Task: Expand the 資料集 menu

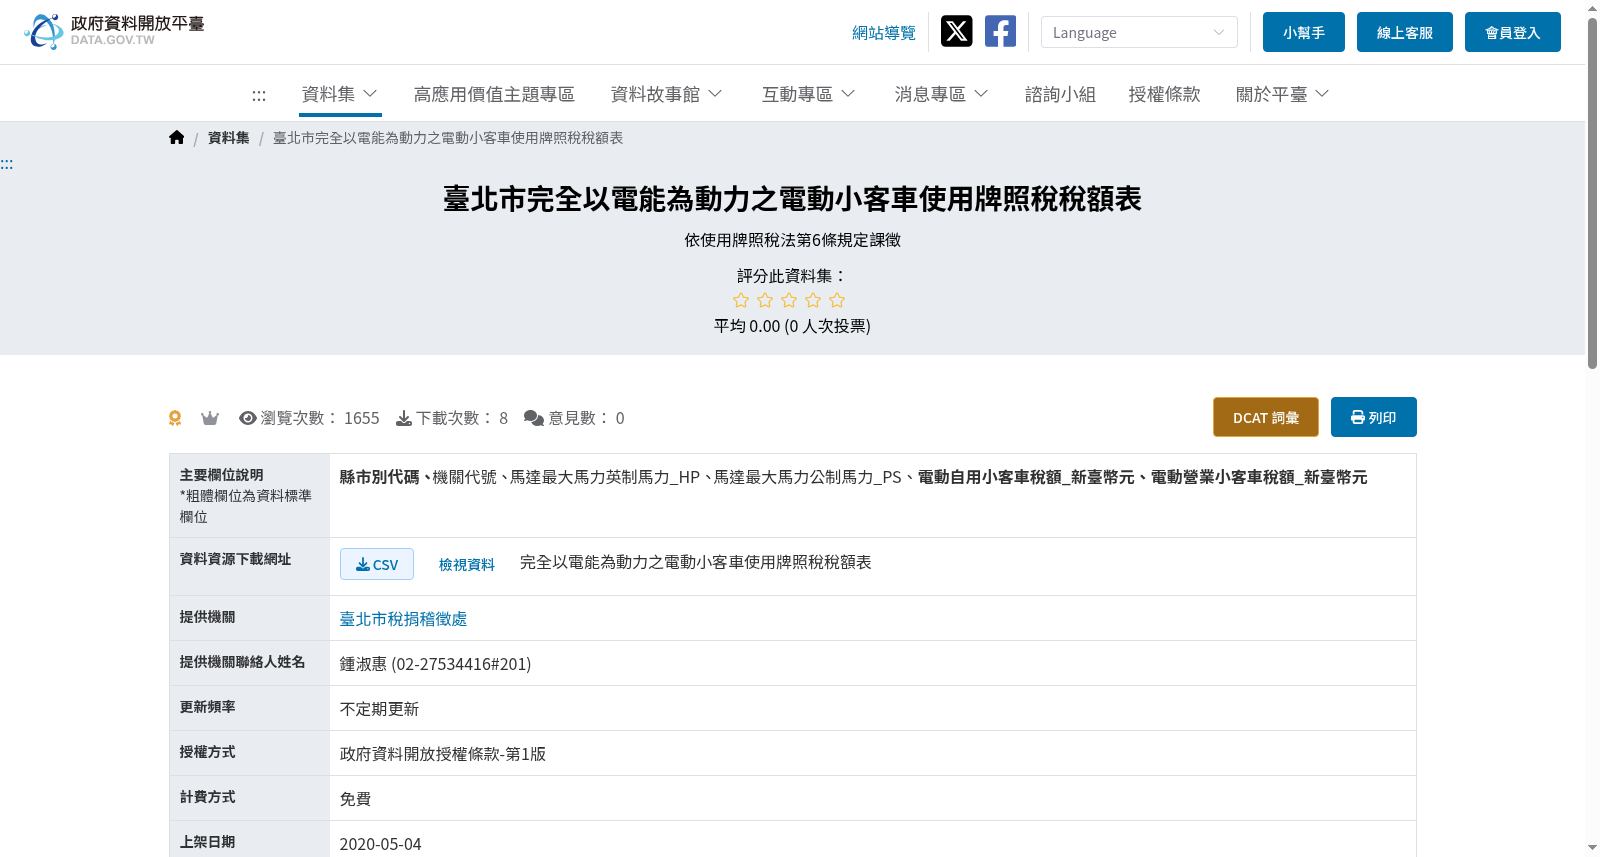Action: [x=340, y=94]
